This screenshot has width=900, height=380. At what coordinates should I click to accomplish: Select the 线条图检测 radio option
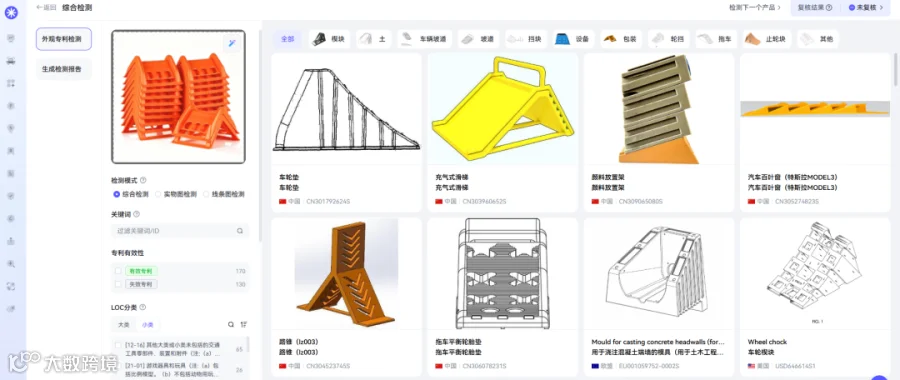point(224,194)
